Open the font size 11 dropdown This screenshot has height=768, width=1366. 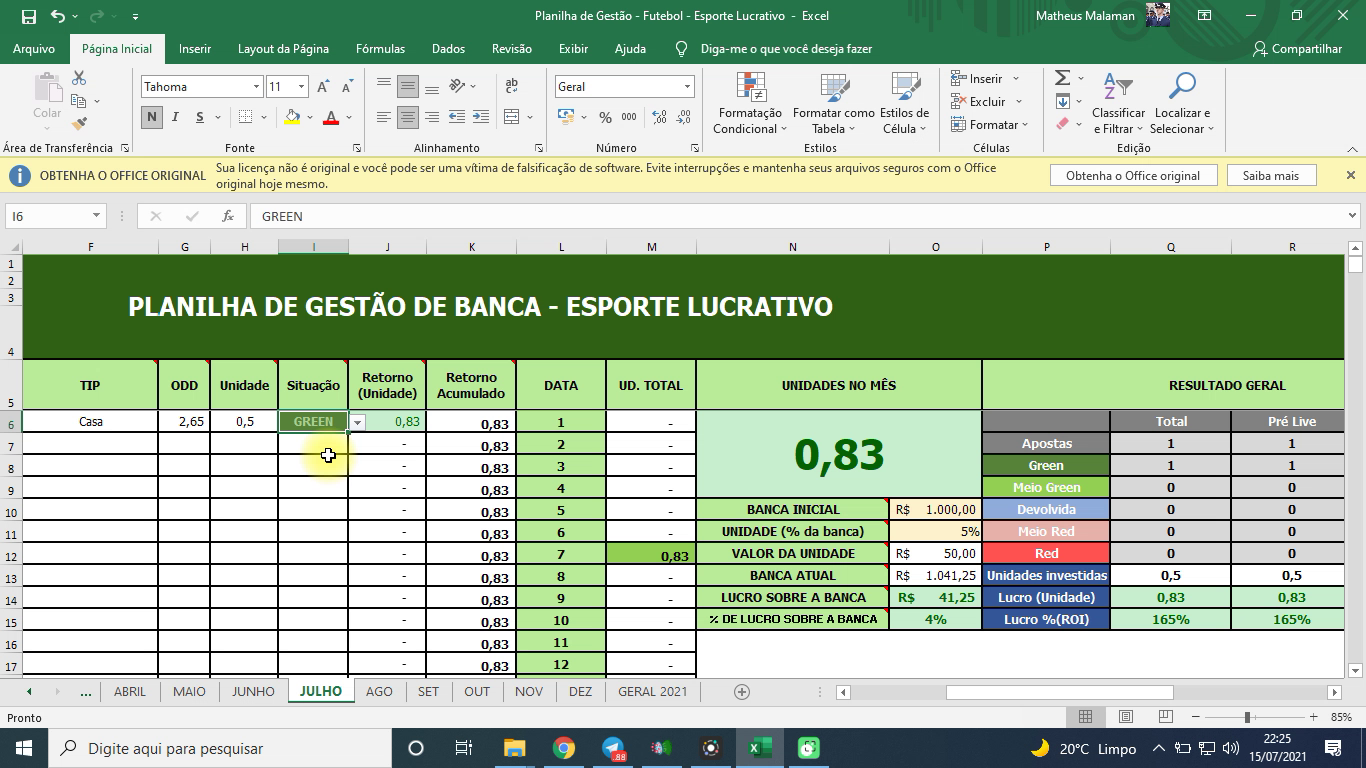coord(301,87)
